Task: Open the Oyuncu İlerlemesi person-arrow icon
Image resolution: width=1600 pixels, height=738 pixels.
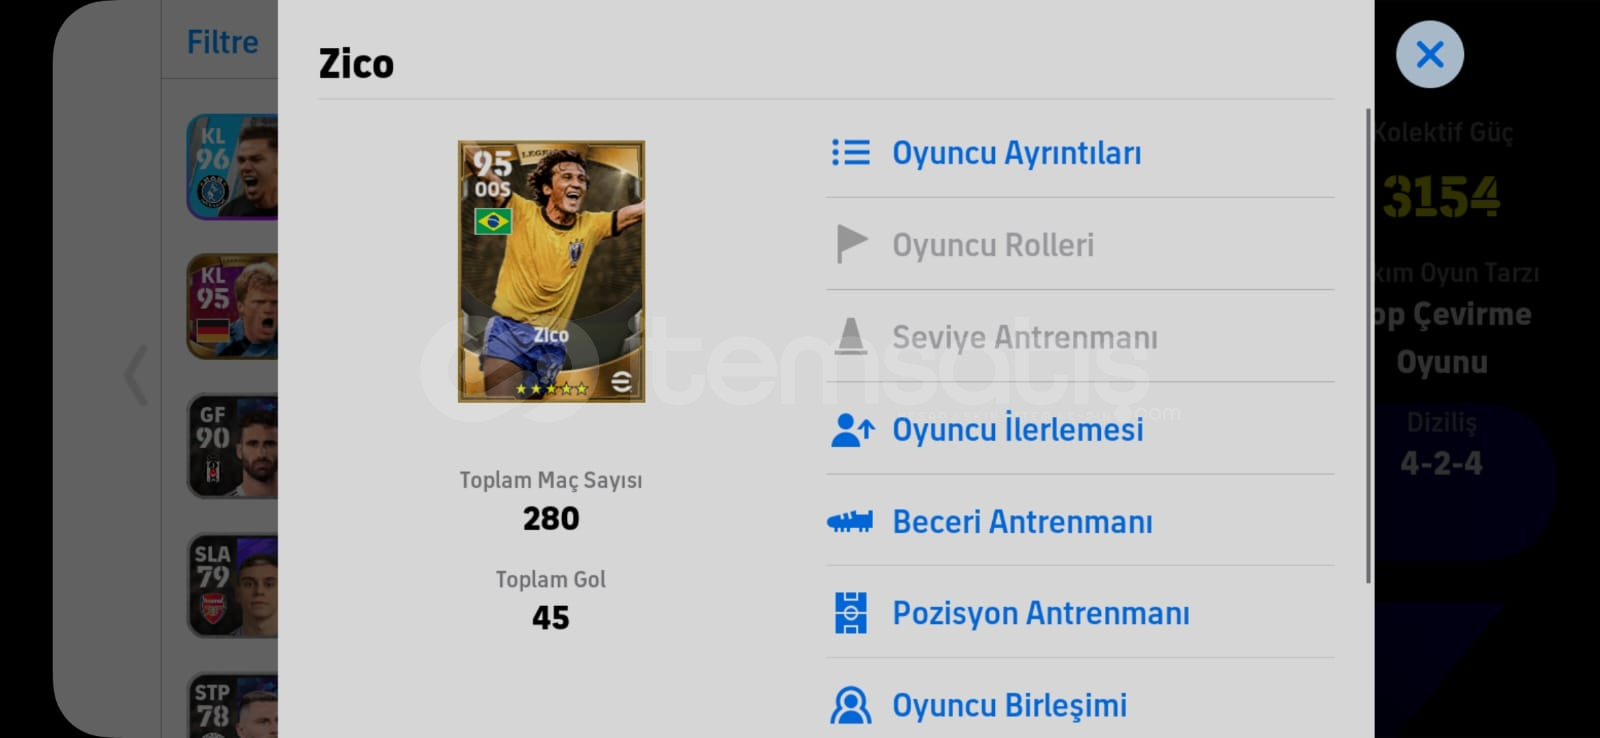Action: (x=852, y=429)
